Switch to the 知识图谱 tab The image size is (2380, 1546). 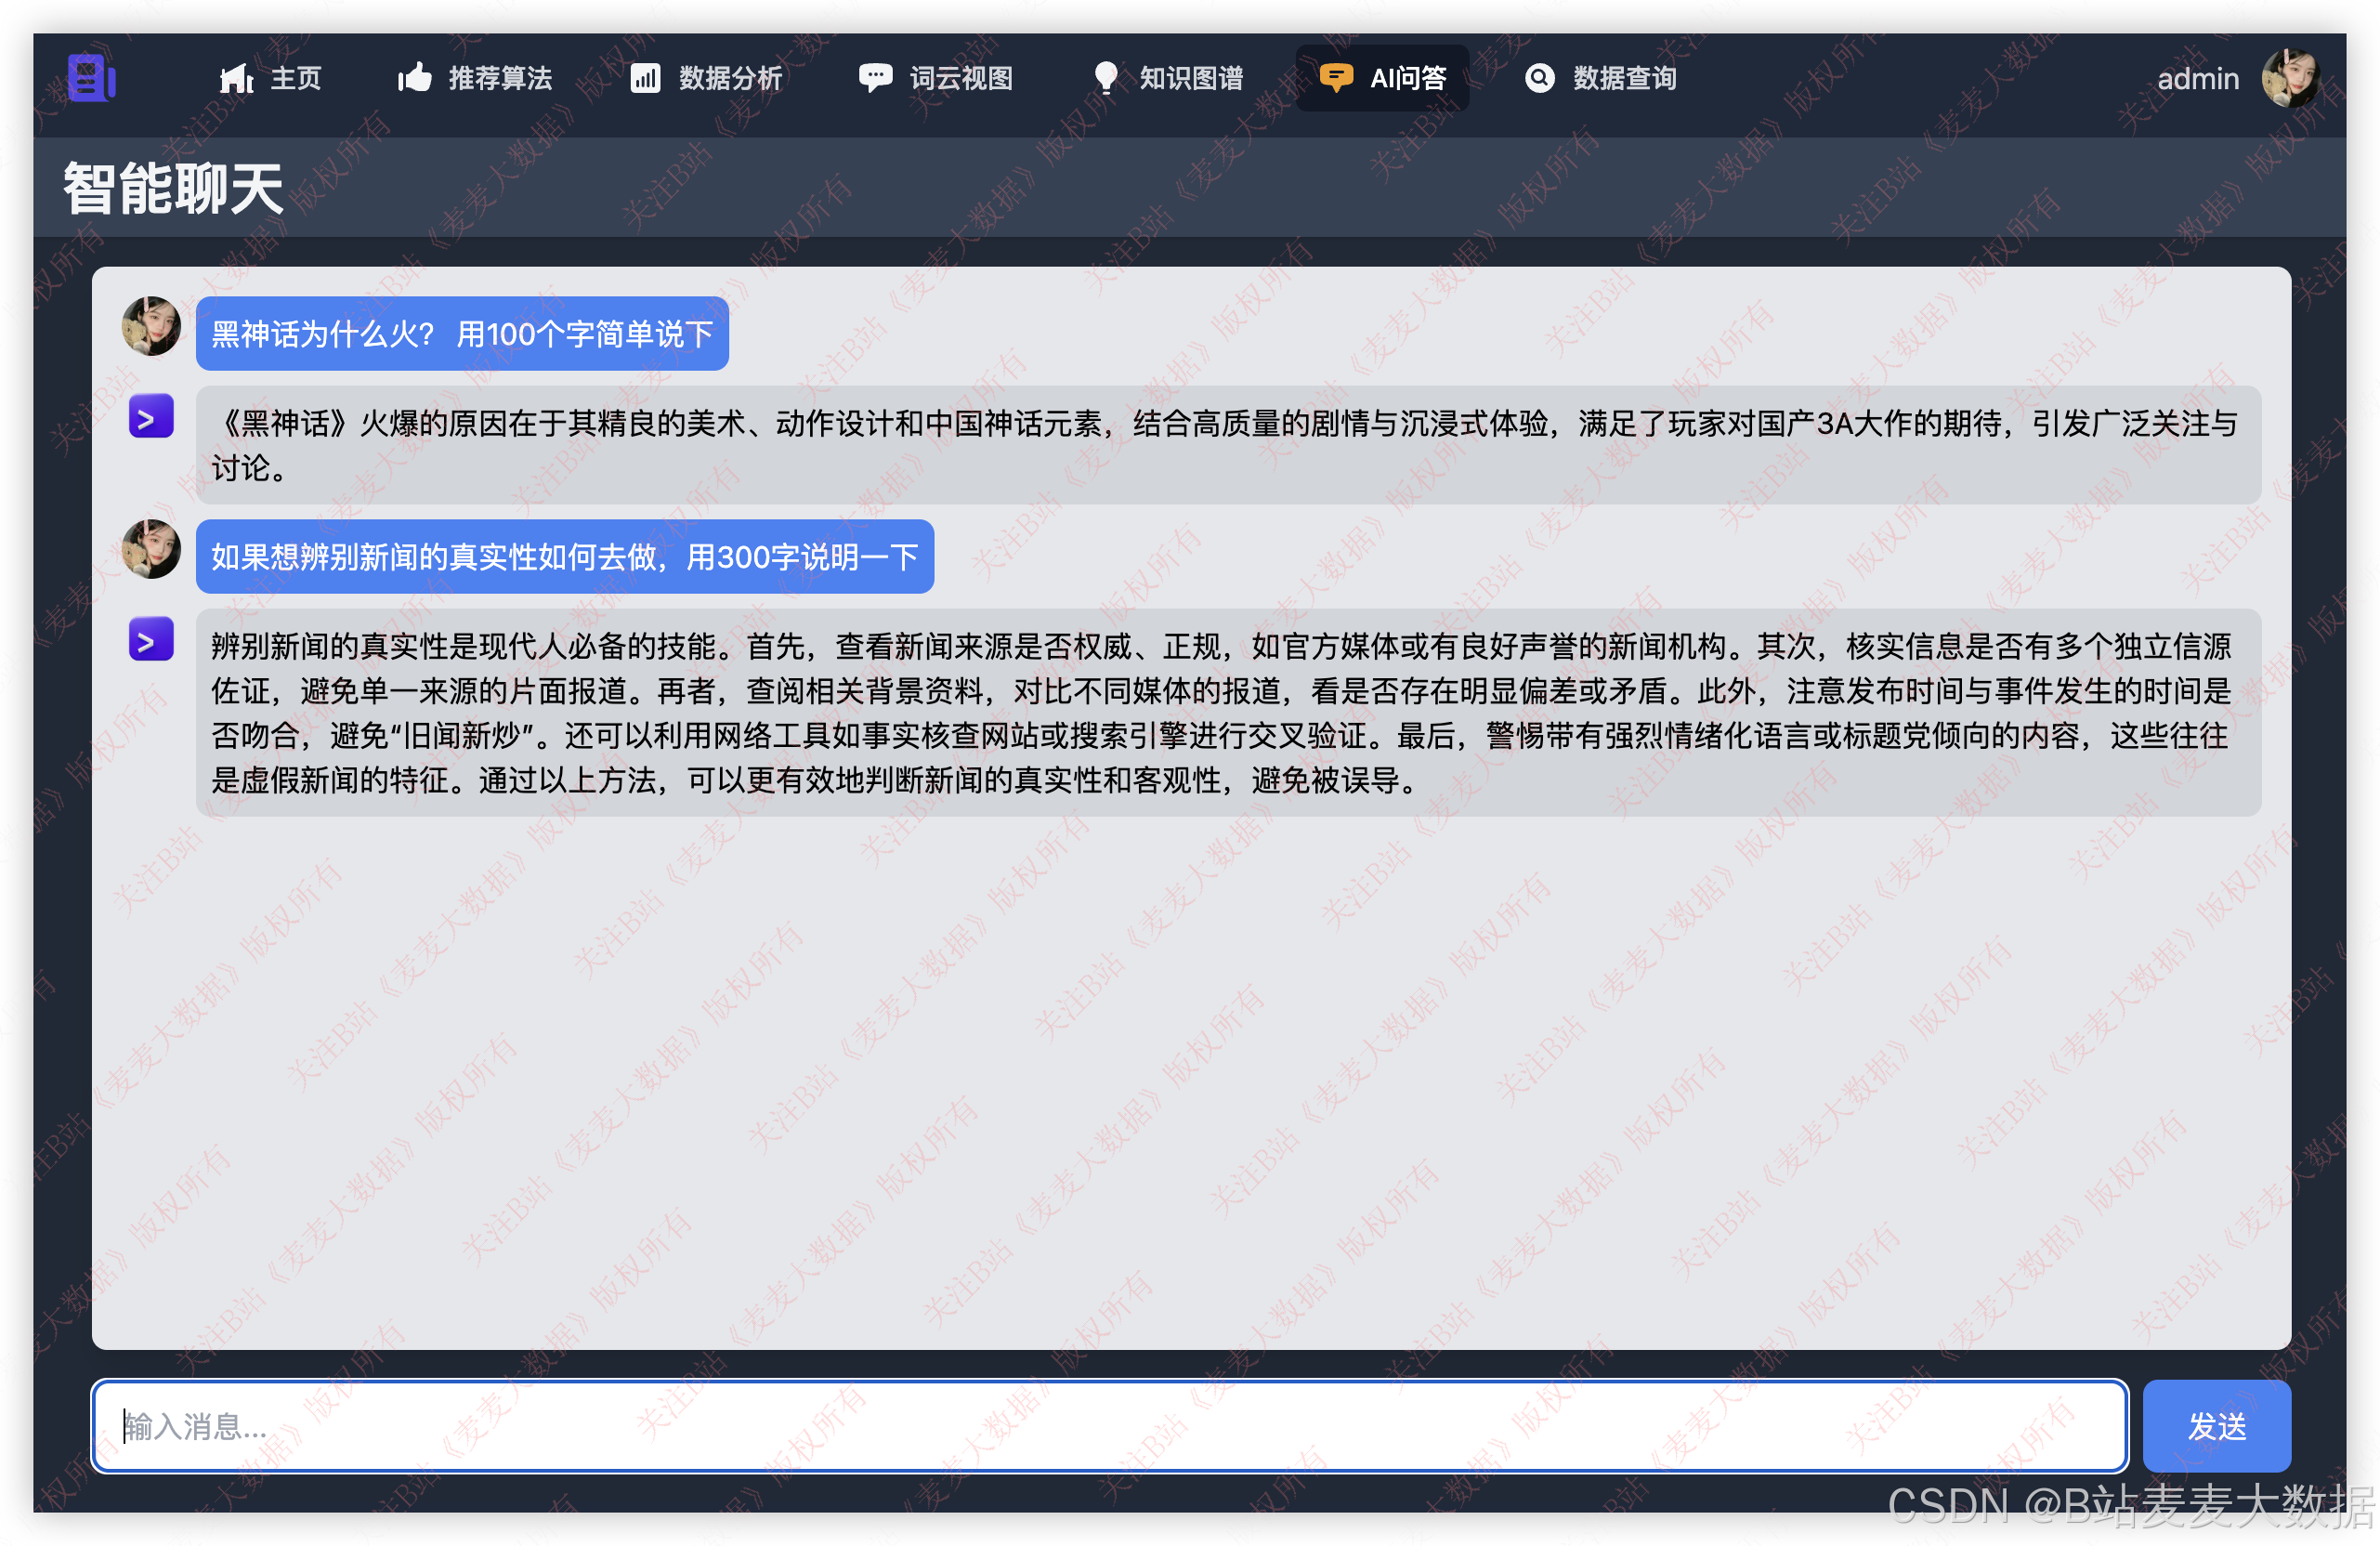coord(1190,78)
